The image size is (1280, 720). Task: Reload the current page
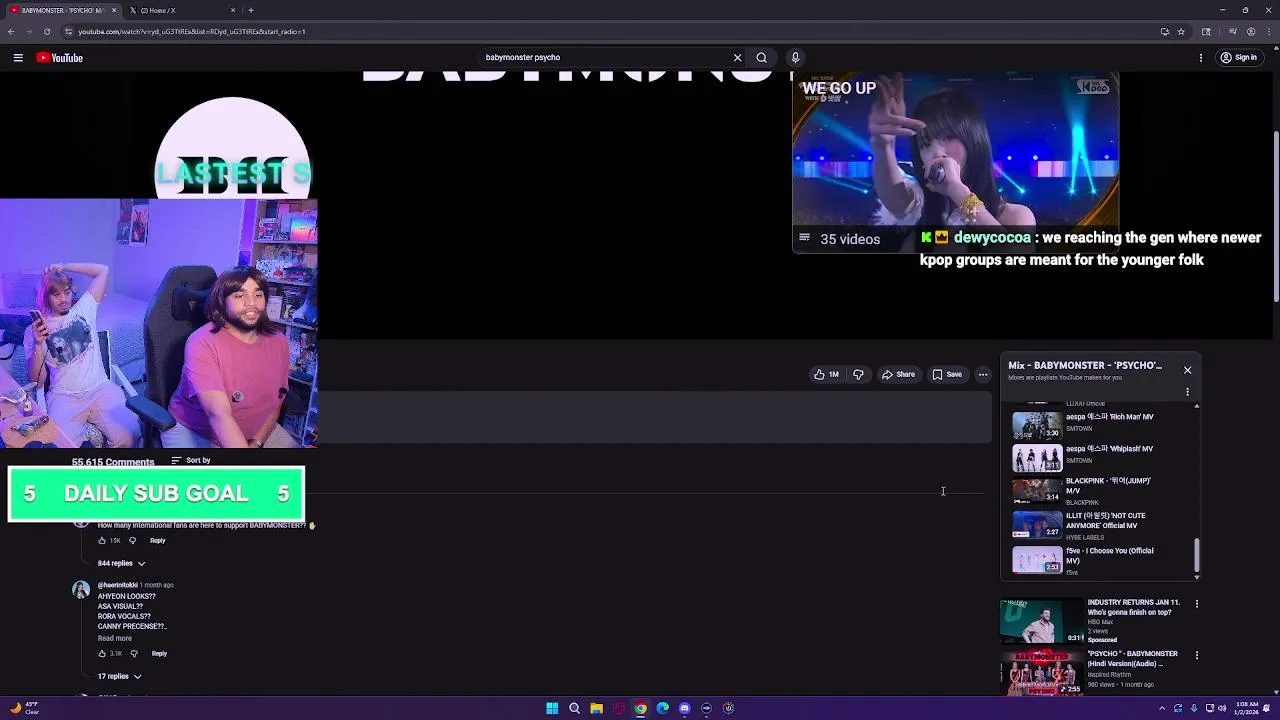[x=46, y=31]
